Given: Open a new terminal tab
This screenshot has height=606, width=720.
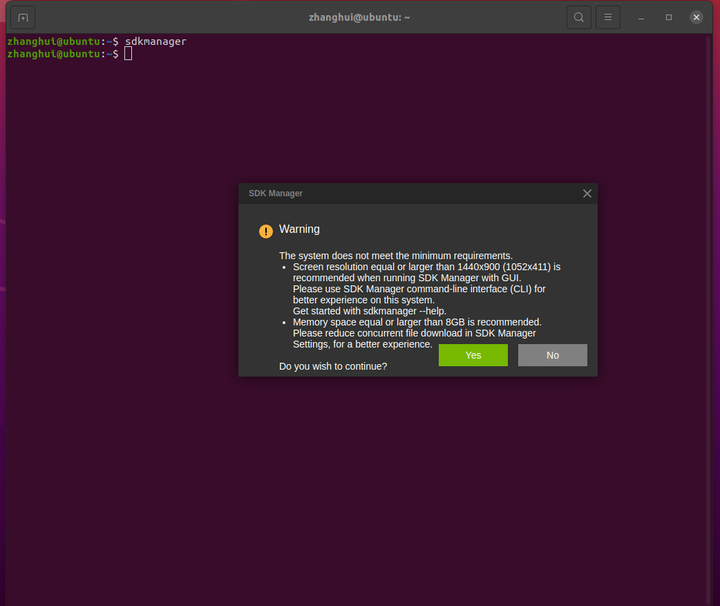Looking at the screenshot, I should click(23, 17).
